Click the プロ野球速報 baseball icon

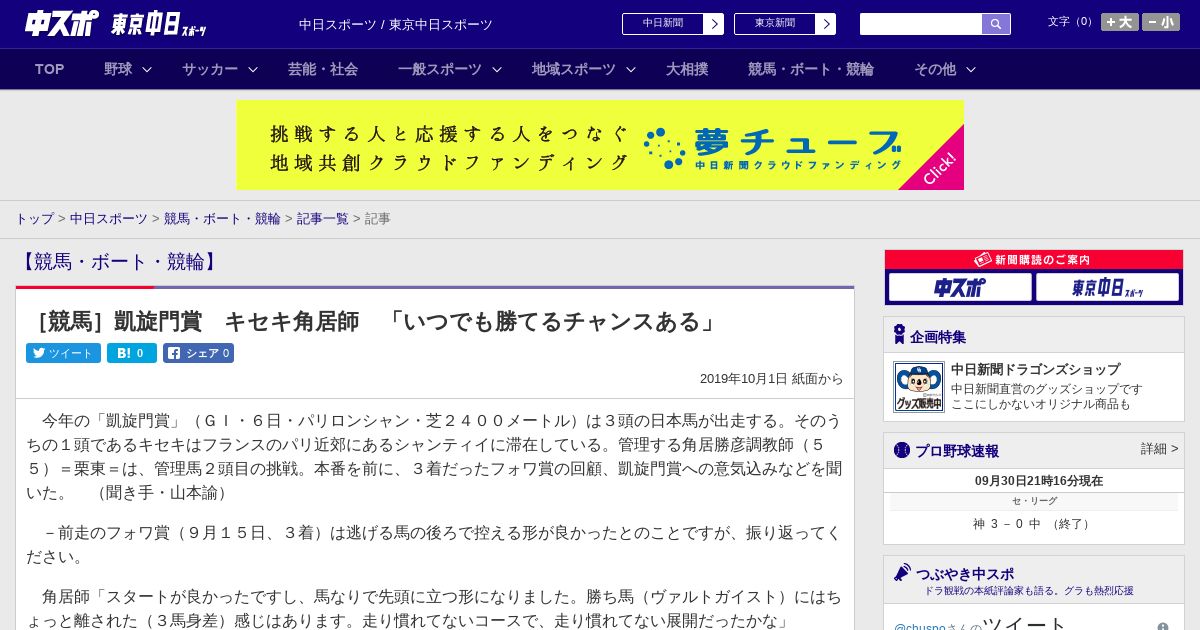[x=902, y=450]
